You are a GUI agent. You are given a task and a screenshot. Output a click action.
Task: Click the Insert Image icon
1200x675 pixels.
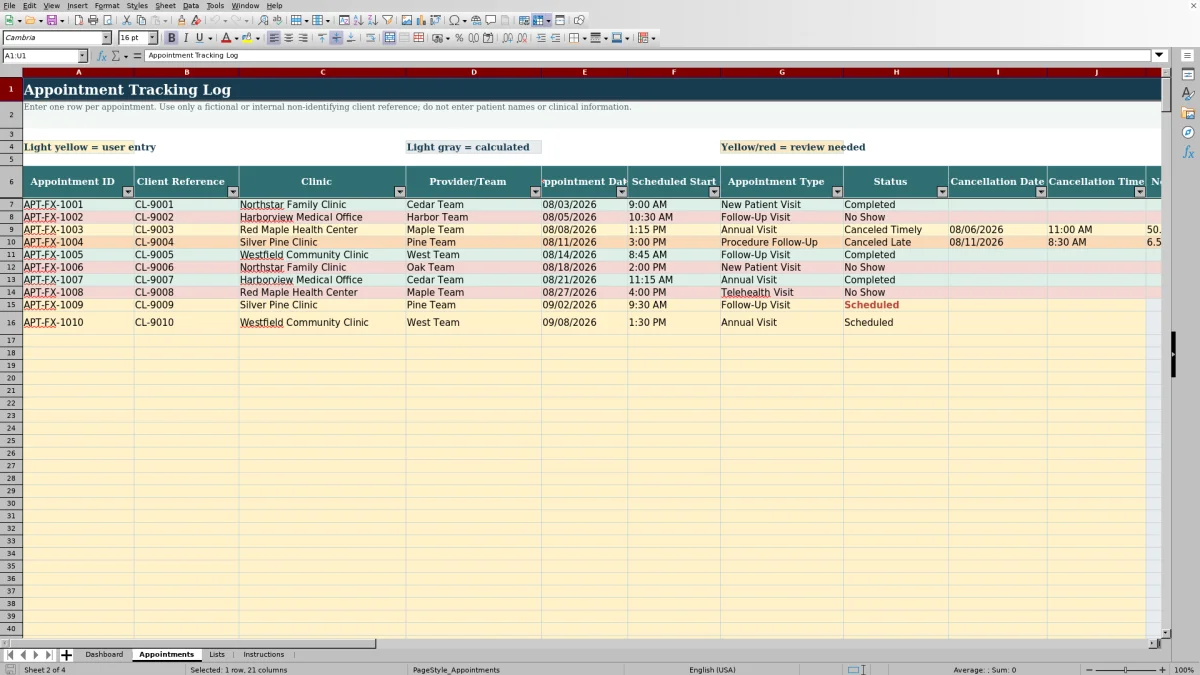pos(407,20)
